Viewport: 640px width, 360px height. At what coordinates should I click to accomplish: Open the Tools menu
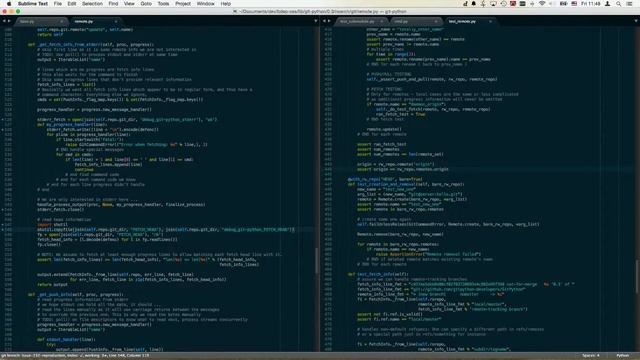point(163,4)
